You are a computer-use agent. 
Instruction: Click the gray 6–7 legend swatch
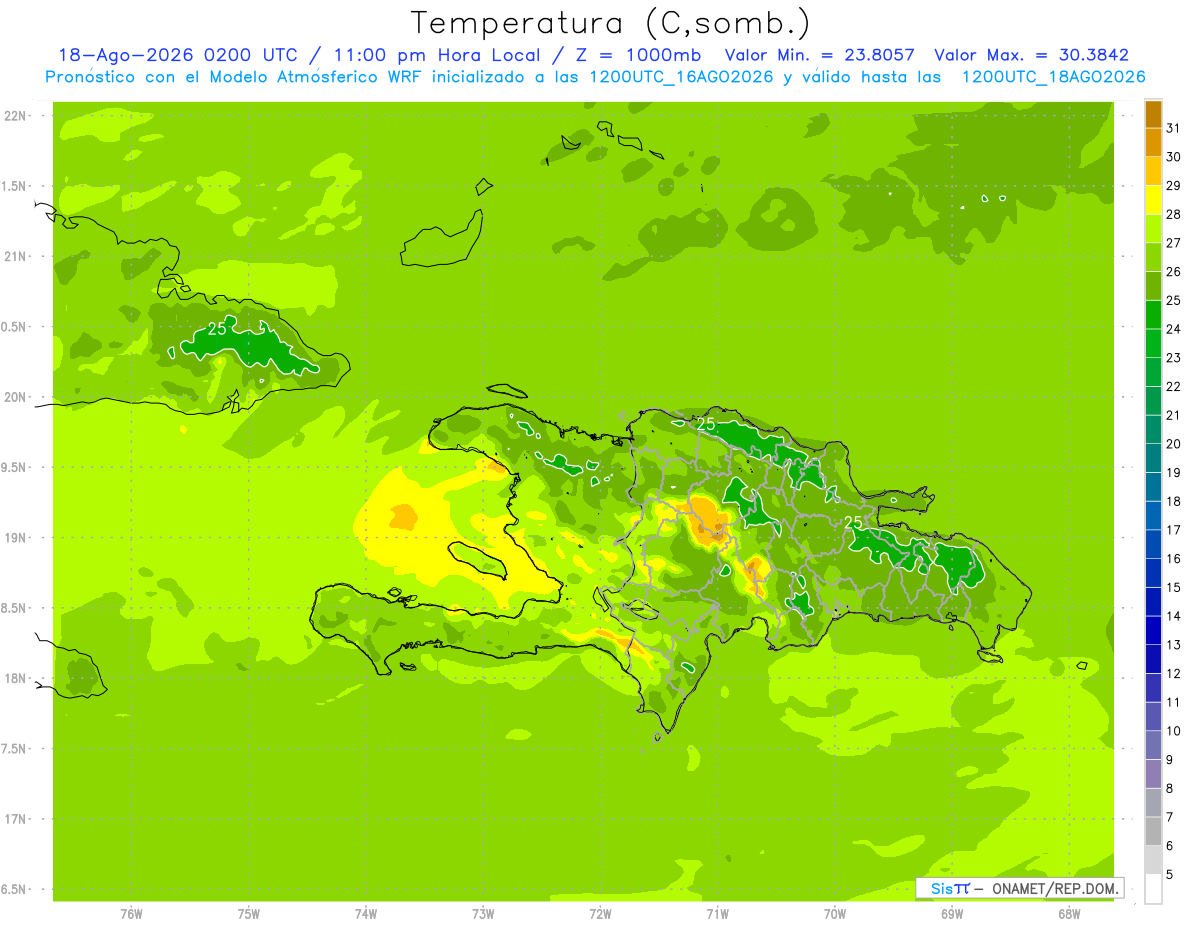coord(1153,832)
